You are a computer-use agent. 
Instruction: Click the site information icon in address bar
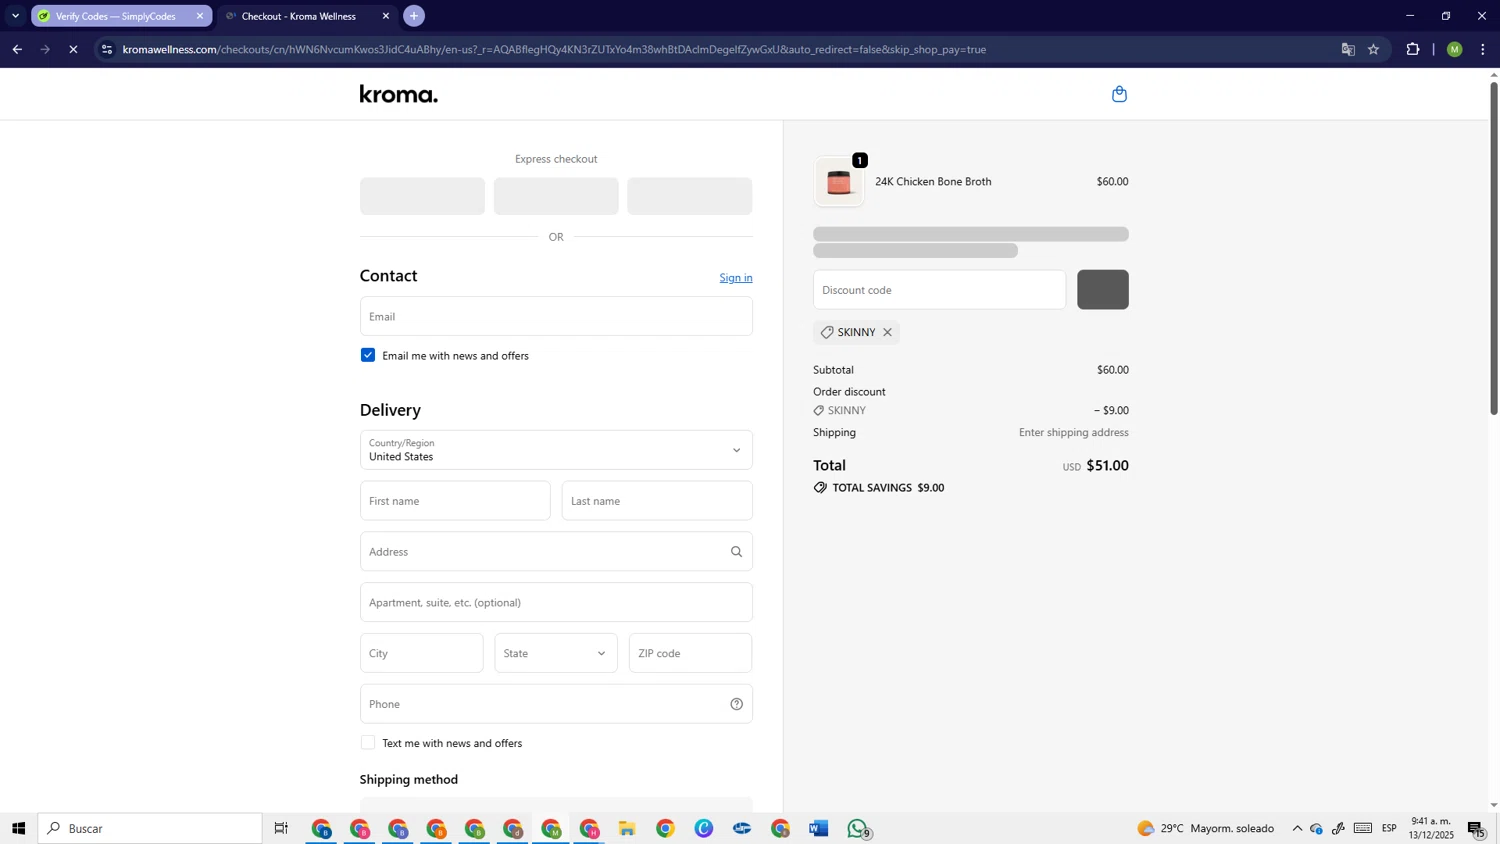tap(107, 49)
